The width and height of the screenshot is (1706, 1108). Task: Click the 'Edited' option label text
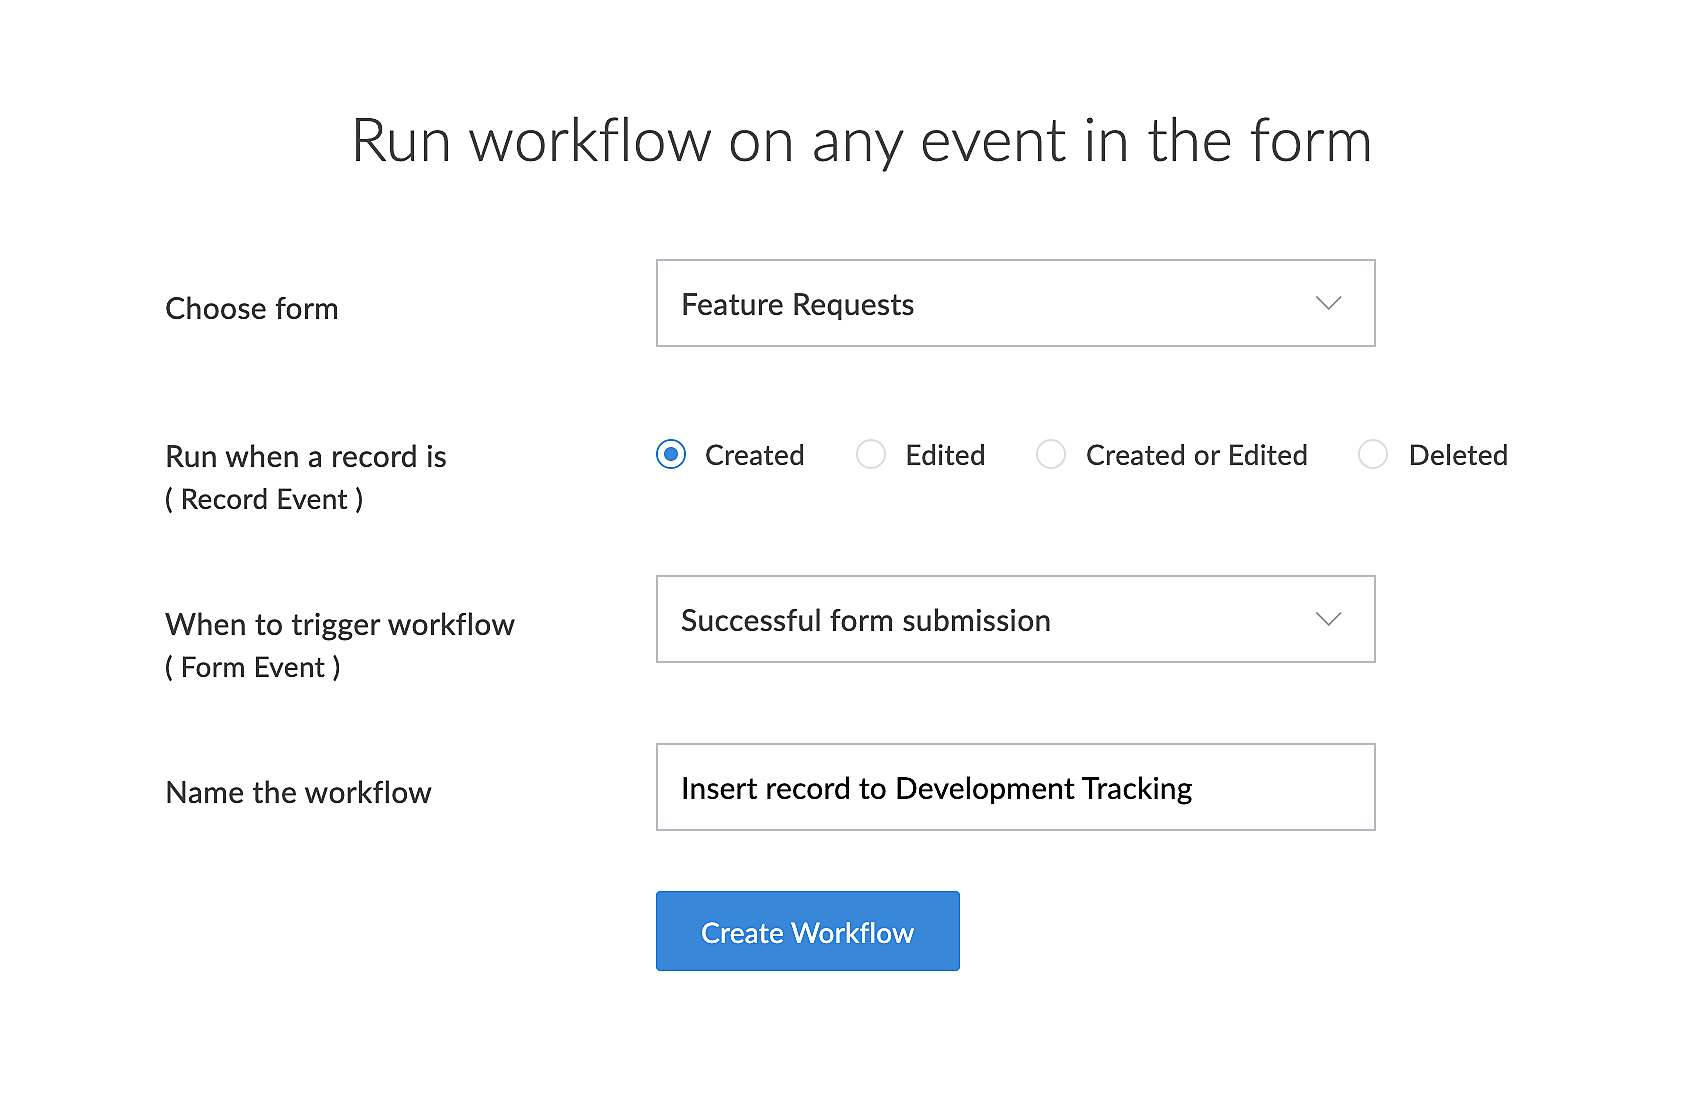pyautogui.click(x=945, y=456)
